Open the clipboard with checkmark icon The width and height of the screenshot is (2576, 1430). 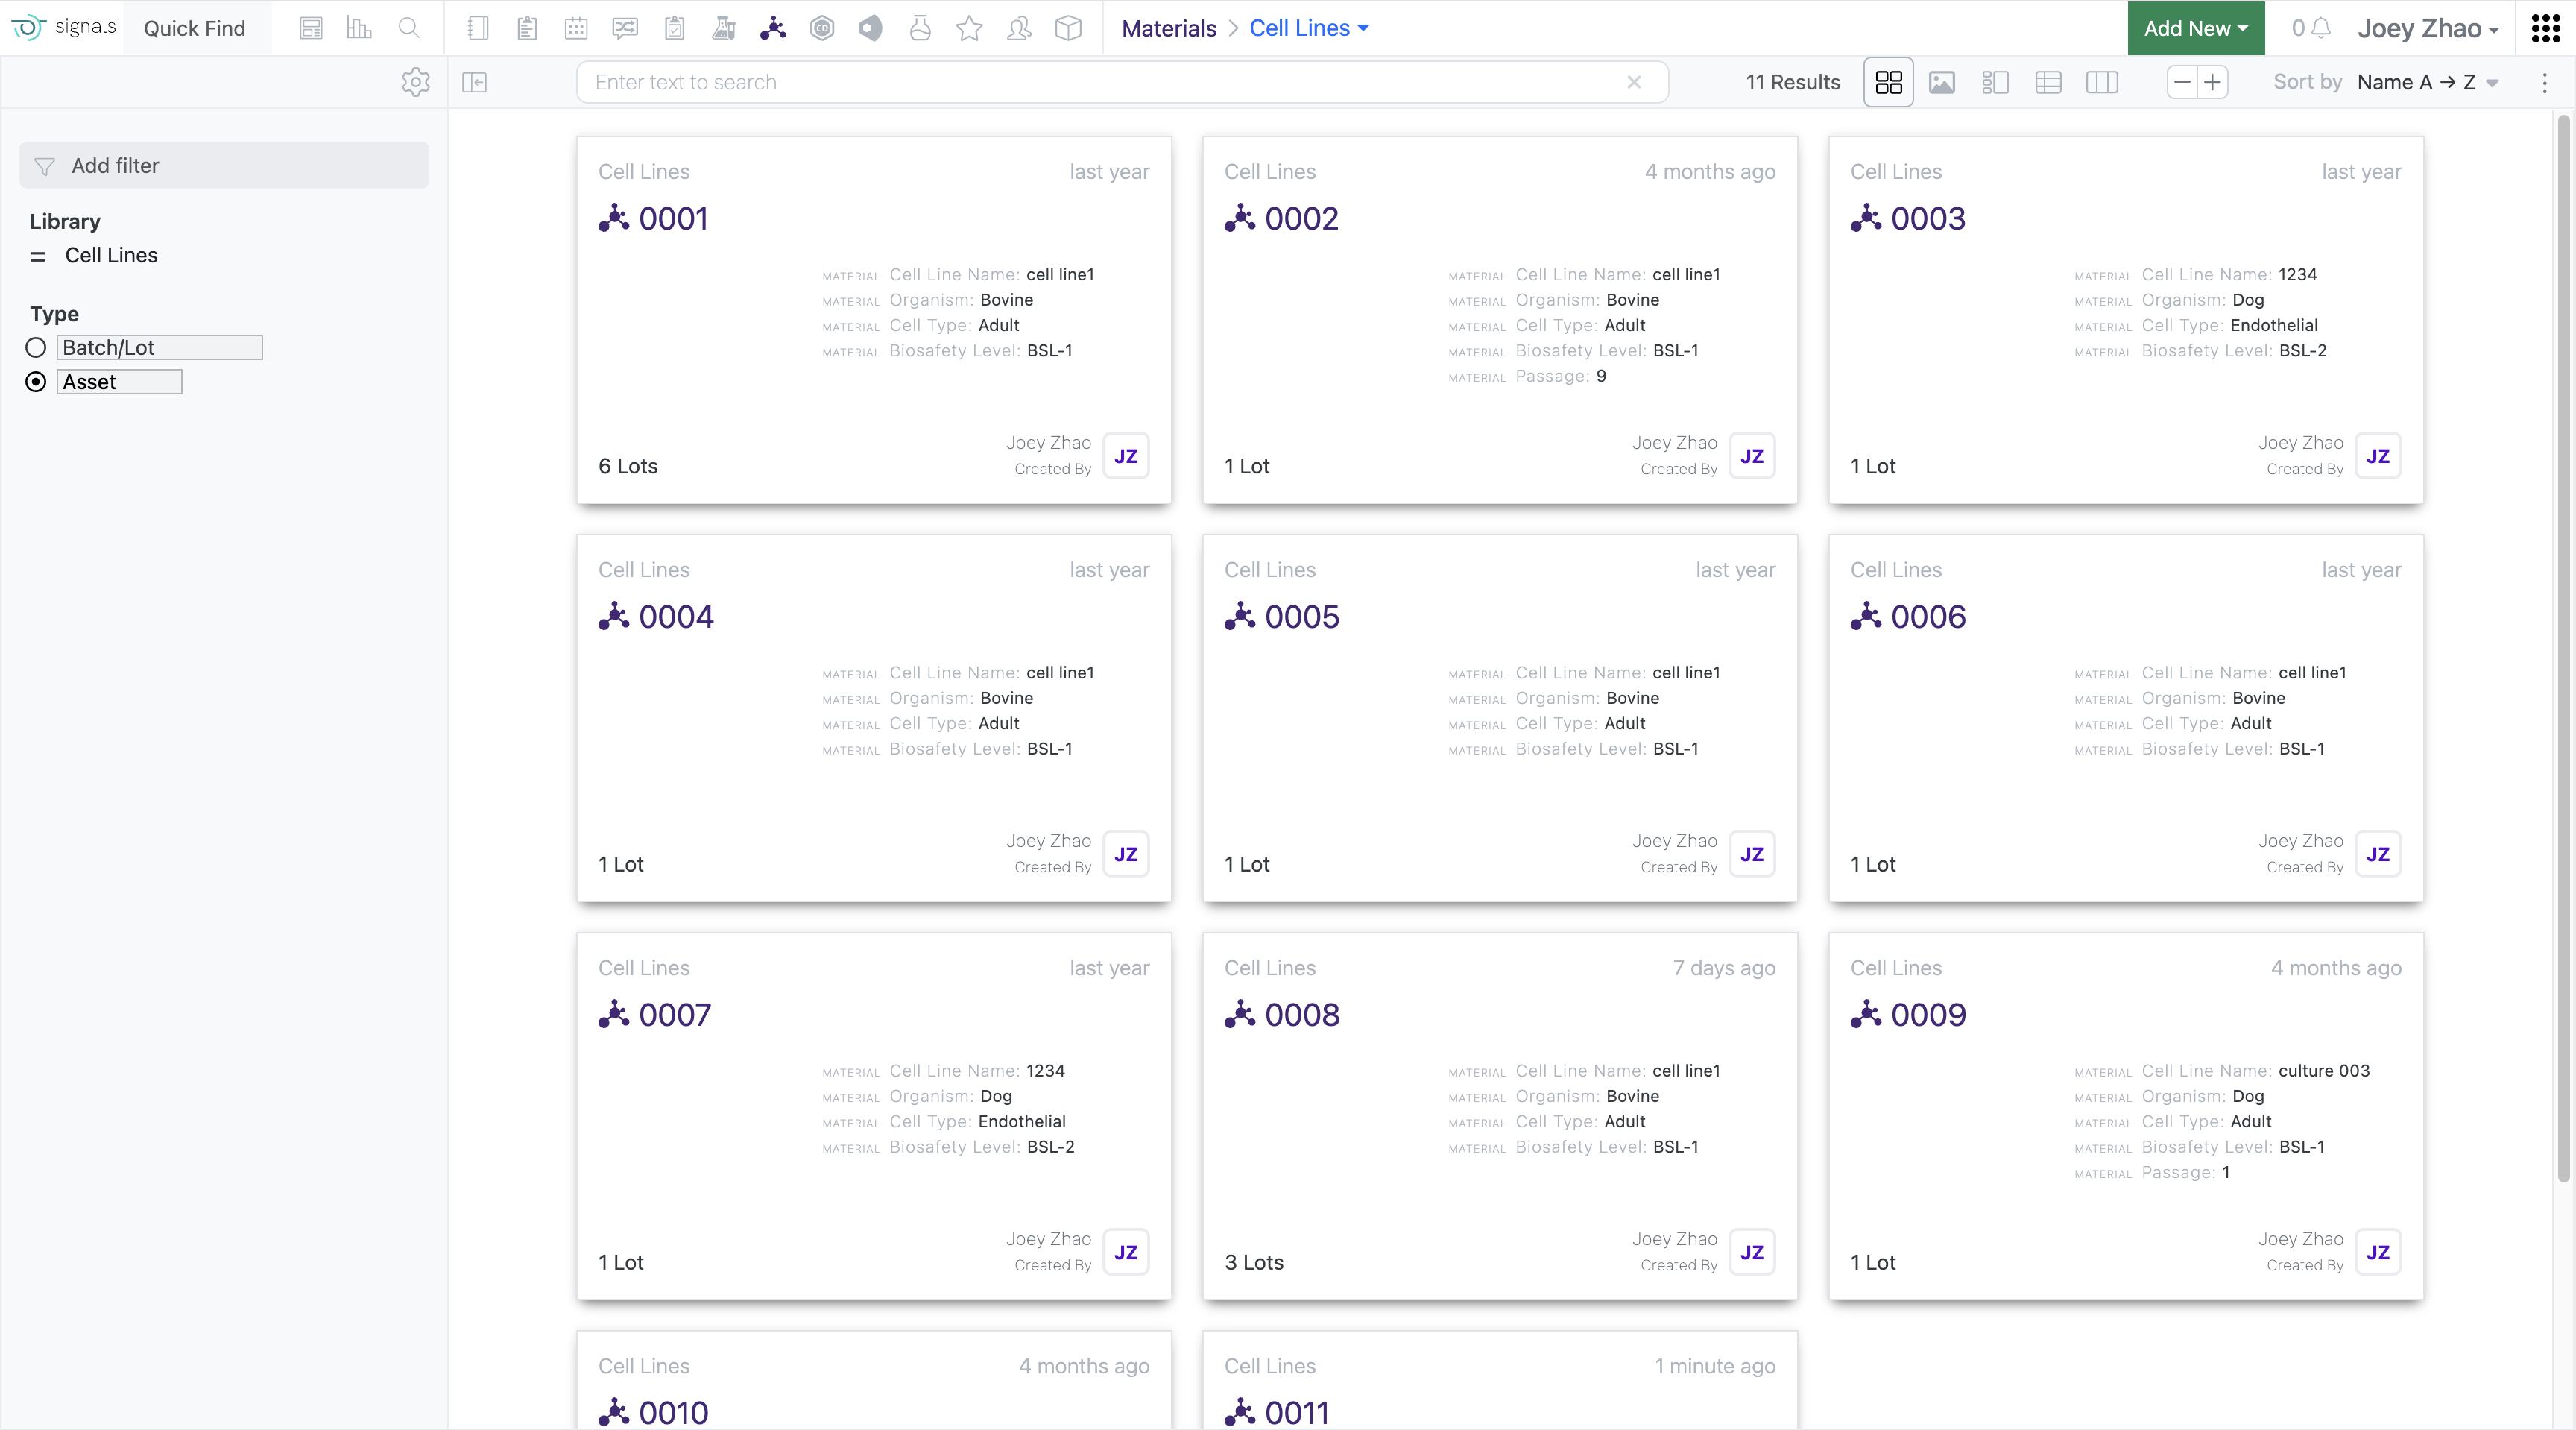click(675, 28)
